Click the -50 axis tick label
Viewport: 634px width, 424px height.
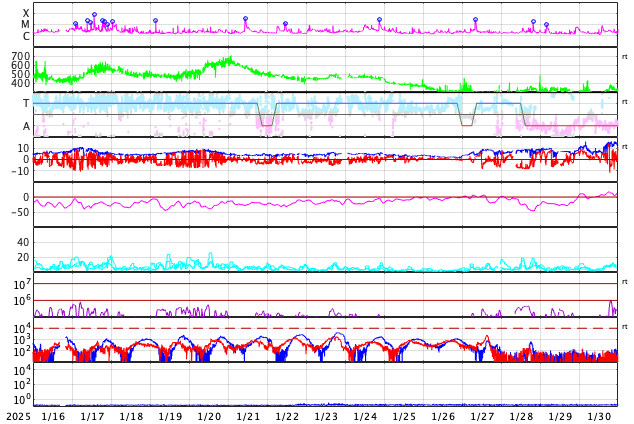(17, 212)
